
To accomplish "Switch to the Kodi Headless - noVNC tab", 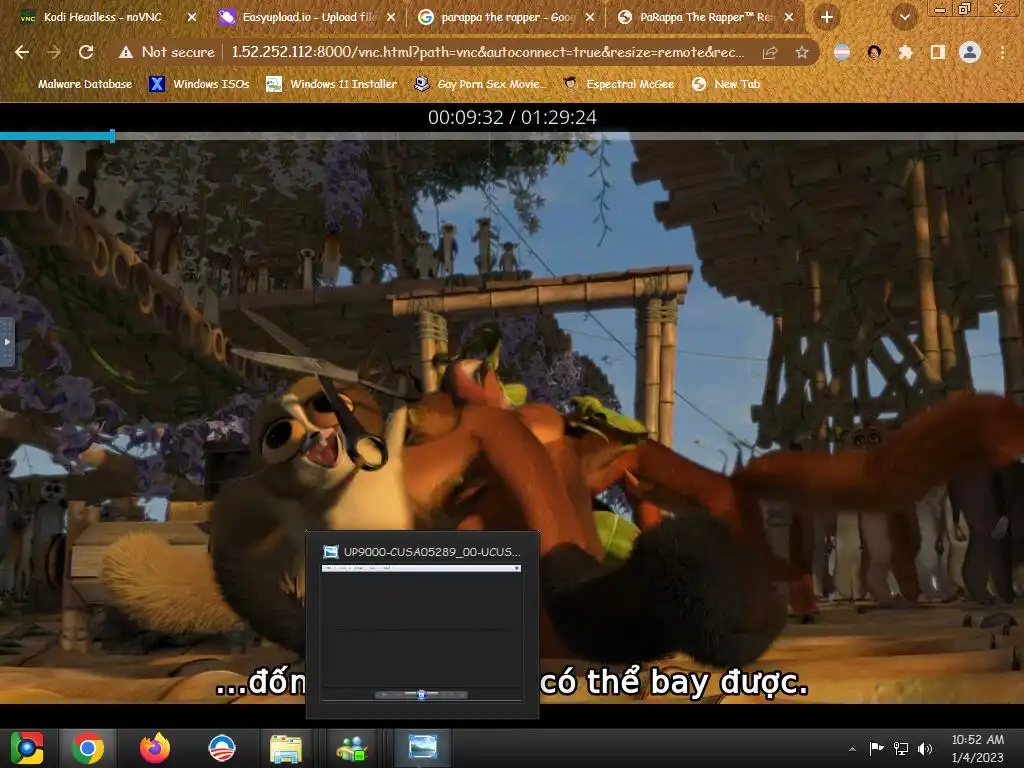I will click(102, 17).
